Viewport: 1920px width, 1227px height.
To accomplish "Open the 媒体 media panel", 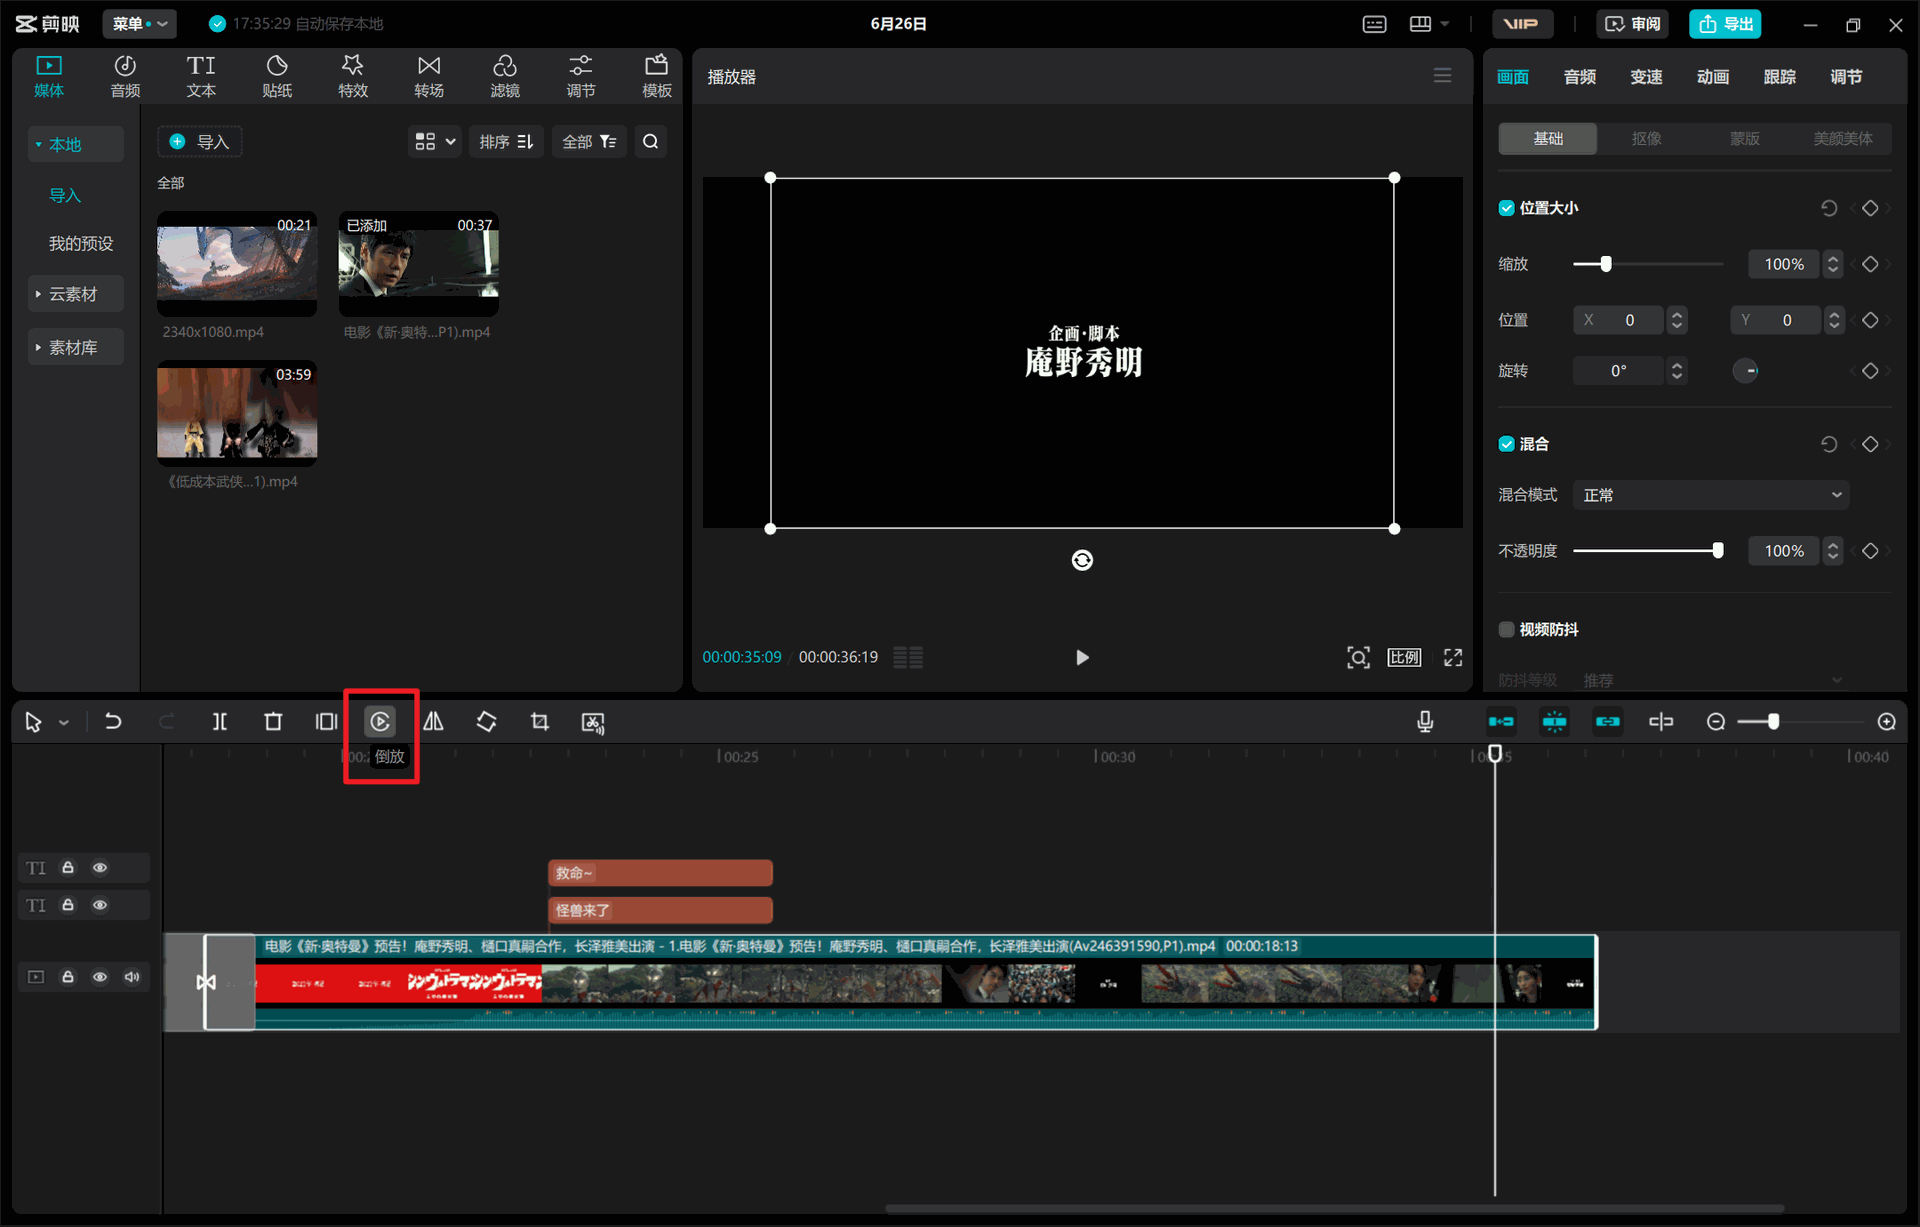I will click(48, 77).
